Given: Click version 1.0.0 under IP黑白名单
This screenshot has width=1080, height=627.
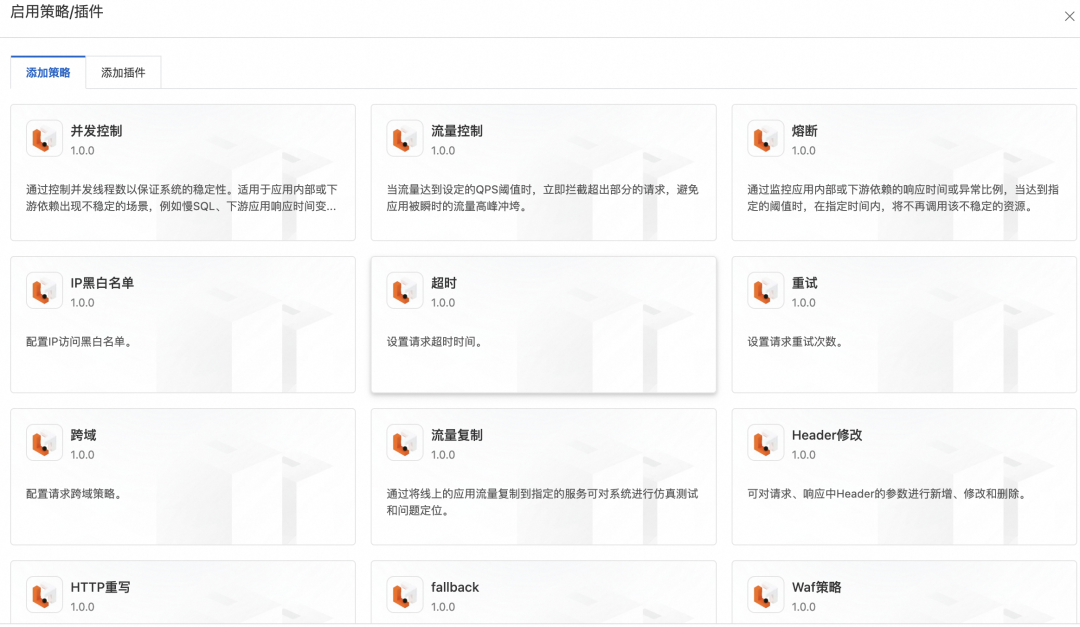Looking at the screenshot, I should point(83,303).
